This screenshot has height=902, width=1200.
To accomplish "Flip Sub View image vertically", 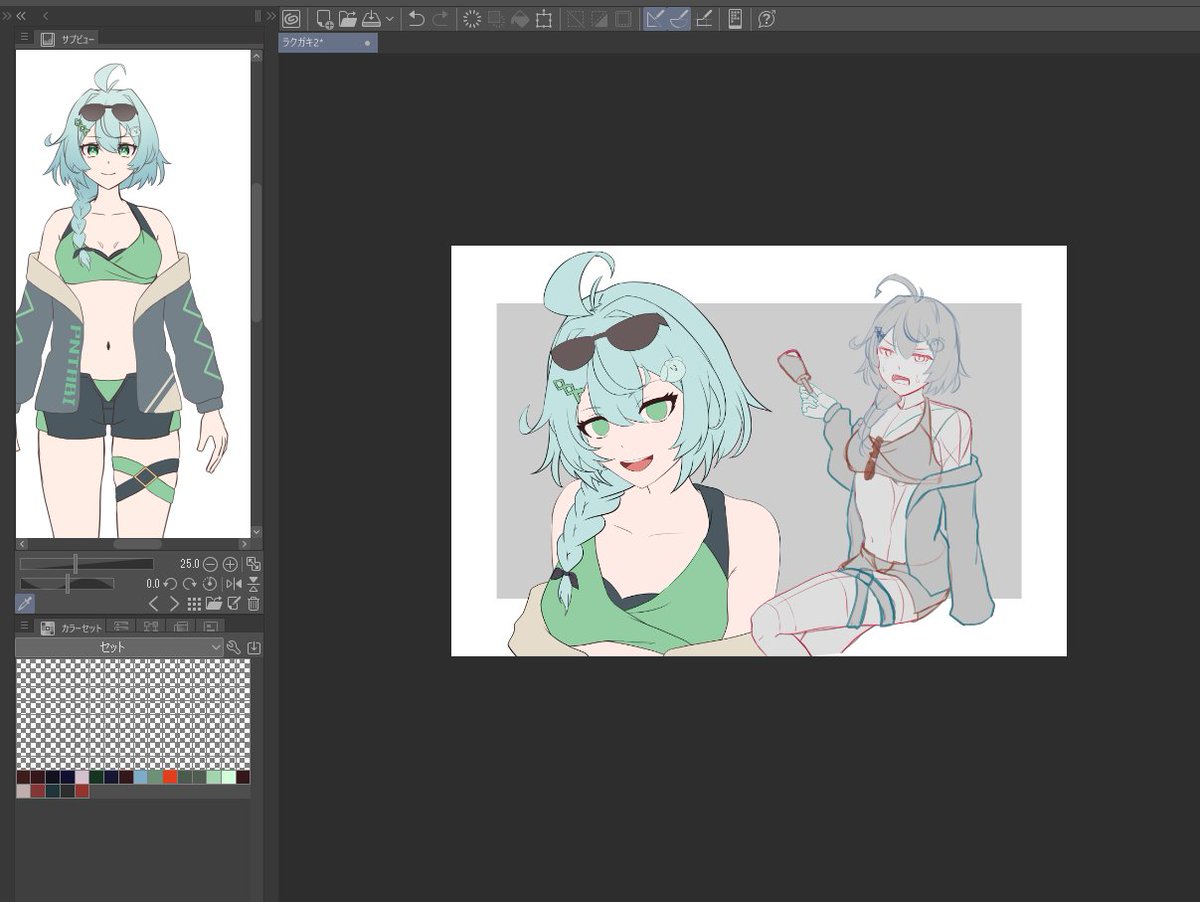I will pos(254,583).
